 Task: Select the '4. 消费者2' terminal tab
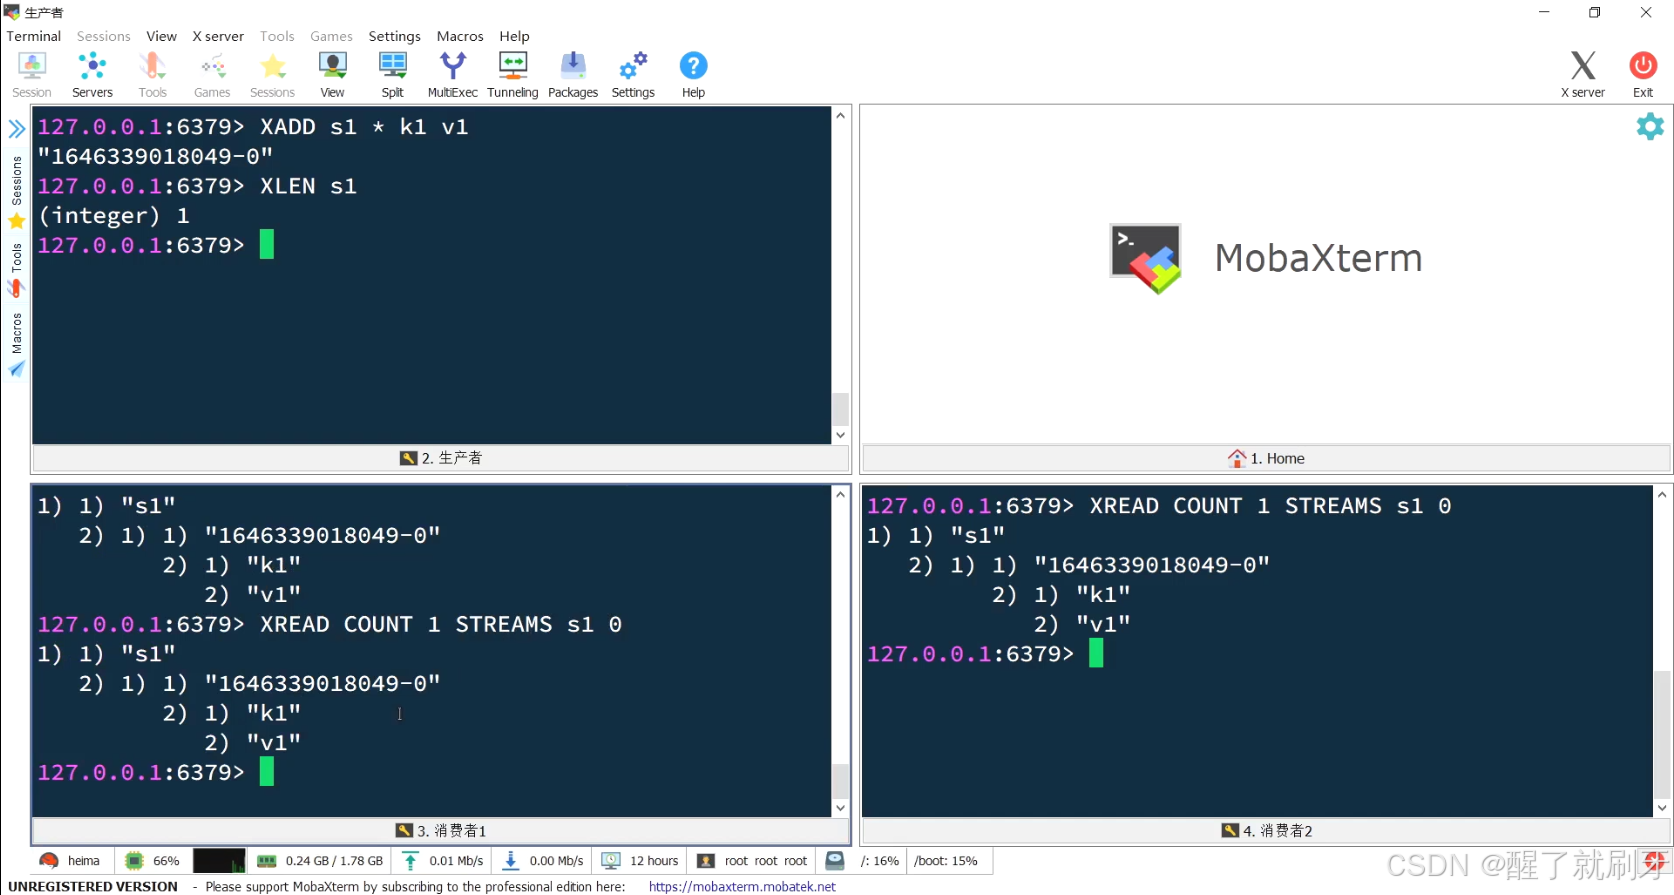click(x=1267, y=831)
